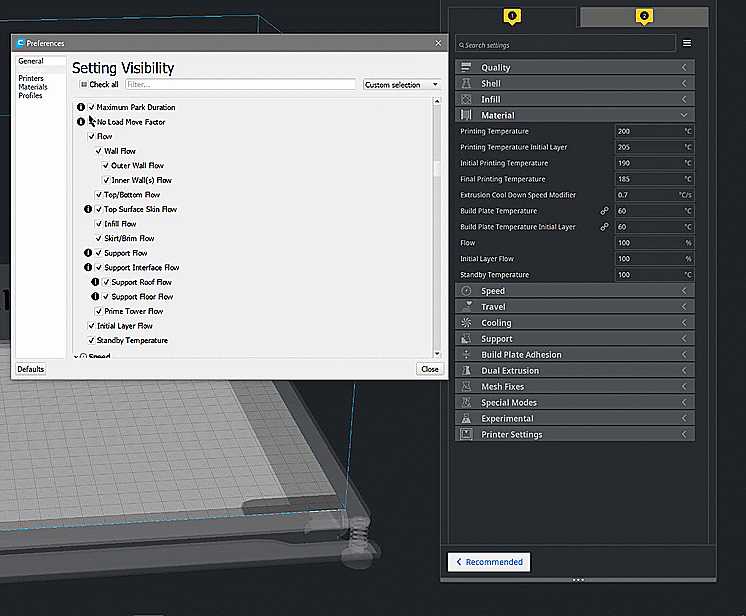Viewport: 746px width, 616px height.
Task: Click the Printer Settings icon
Action: [466, 434]
